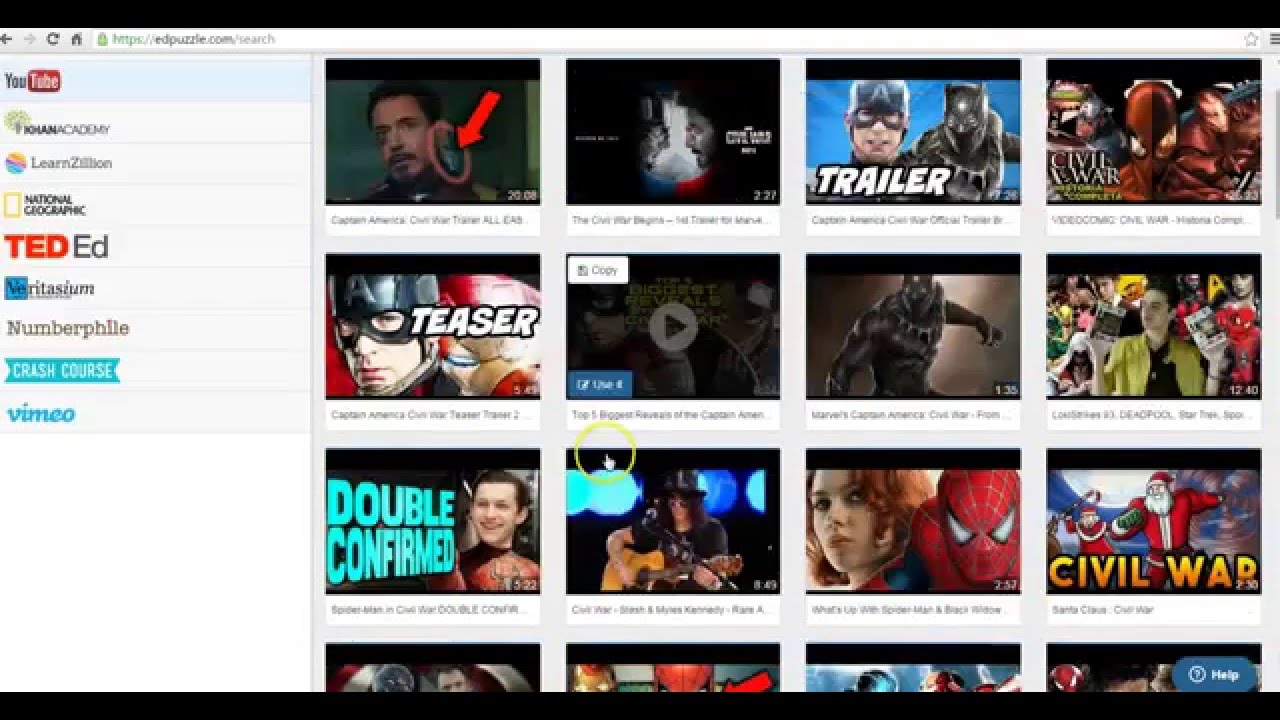Select the National Geographic source
The image size is (1280, 720).
click(155, 205)
